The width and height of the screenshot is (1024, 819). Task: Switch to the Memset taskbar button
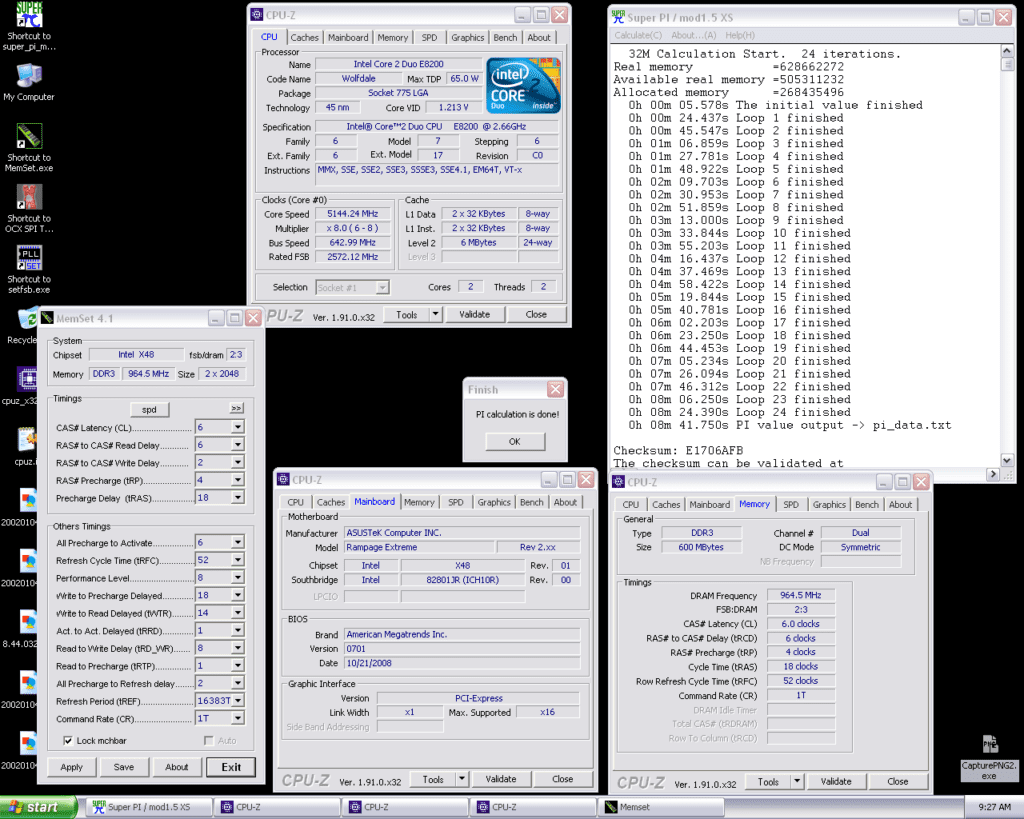coord(662,807)
